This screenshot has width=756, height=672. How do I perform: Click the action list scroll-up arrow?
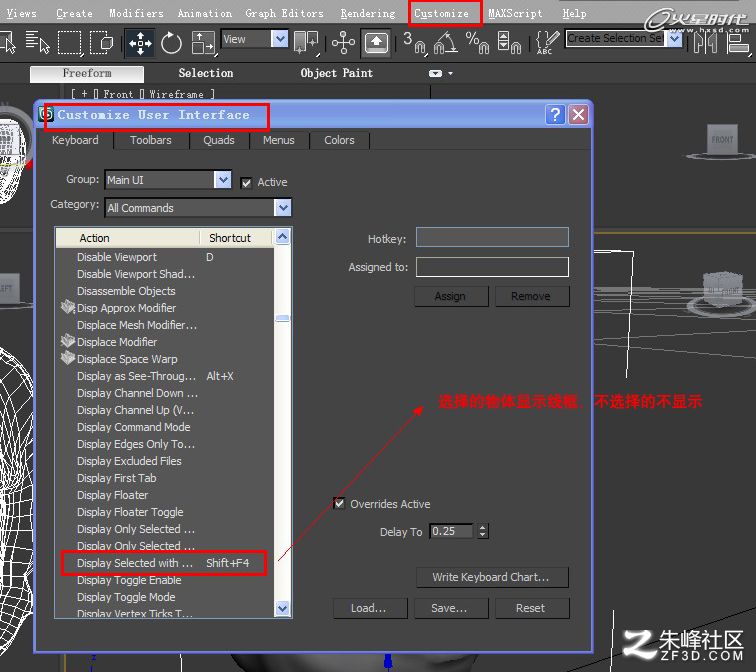pos(283,236)
